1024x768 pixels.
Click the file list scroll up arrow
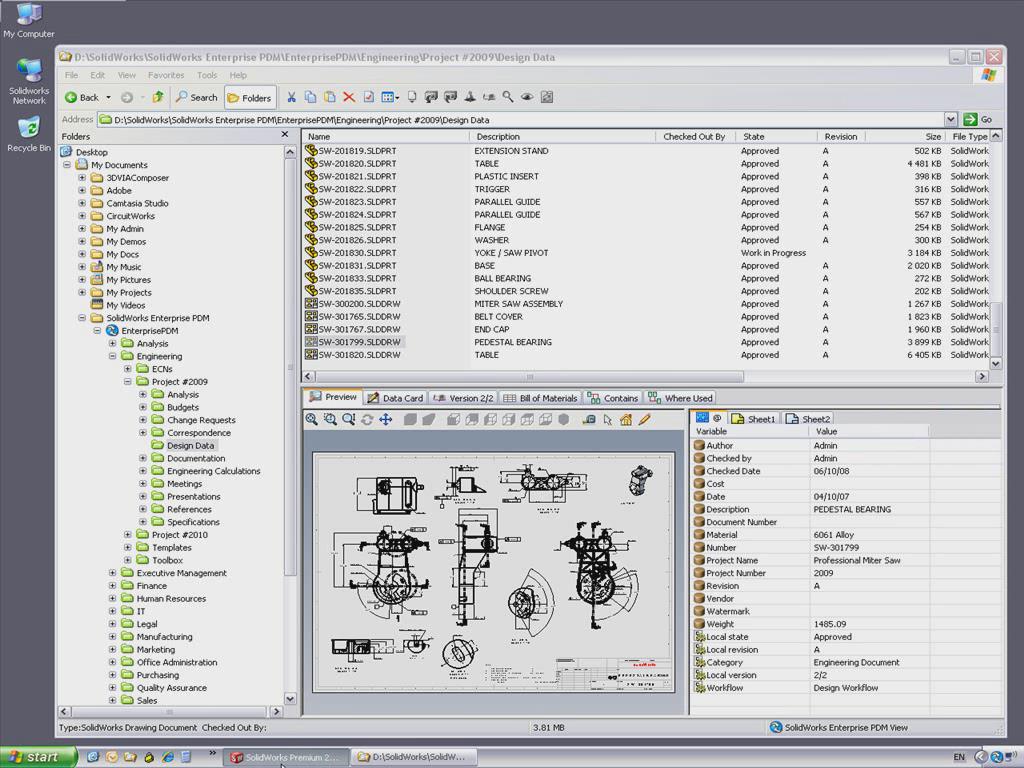995,136
